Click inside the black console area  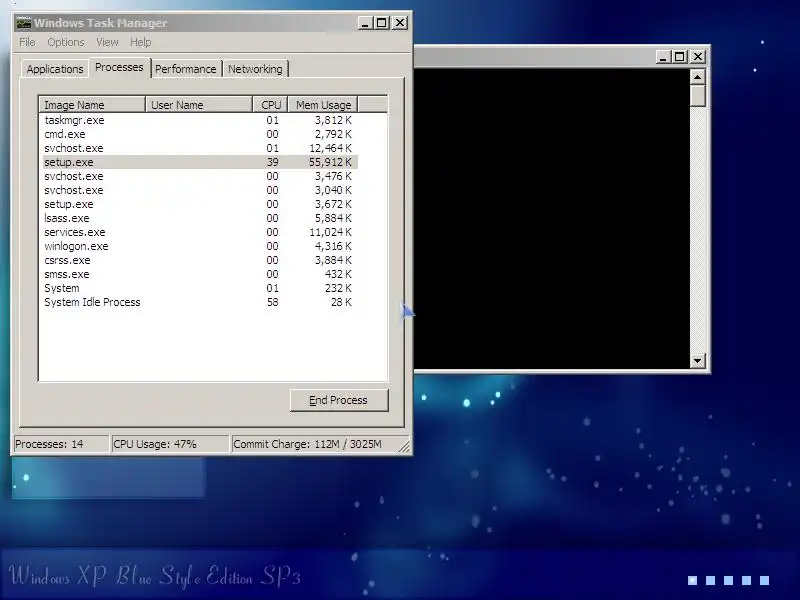click(x=551, y=219)
